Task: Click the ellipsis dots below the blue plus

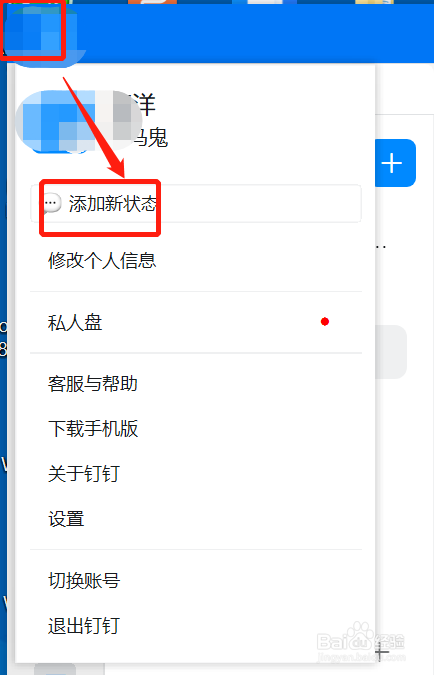Action: [381, 247]
